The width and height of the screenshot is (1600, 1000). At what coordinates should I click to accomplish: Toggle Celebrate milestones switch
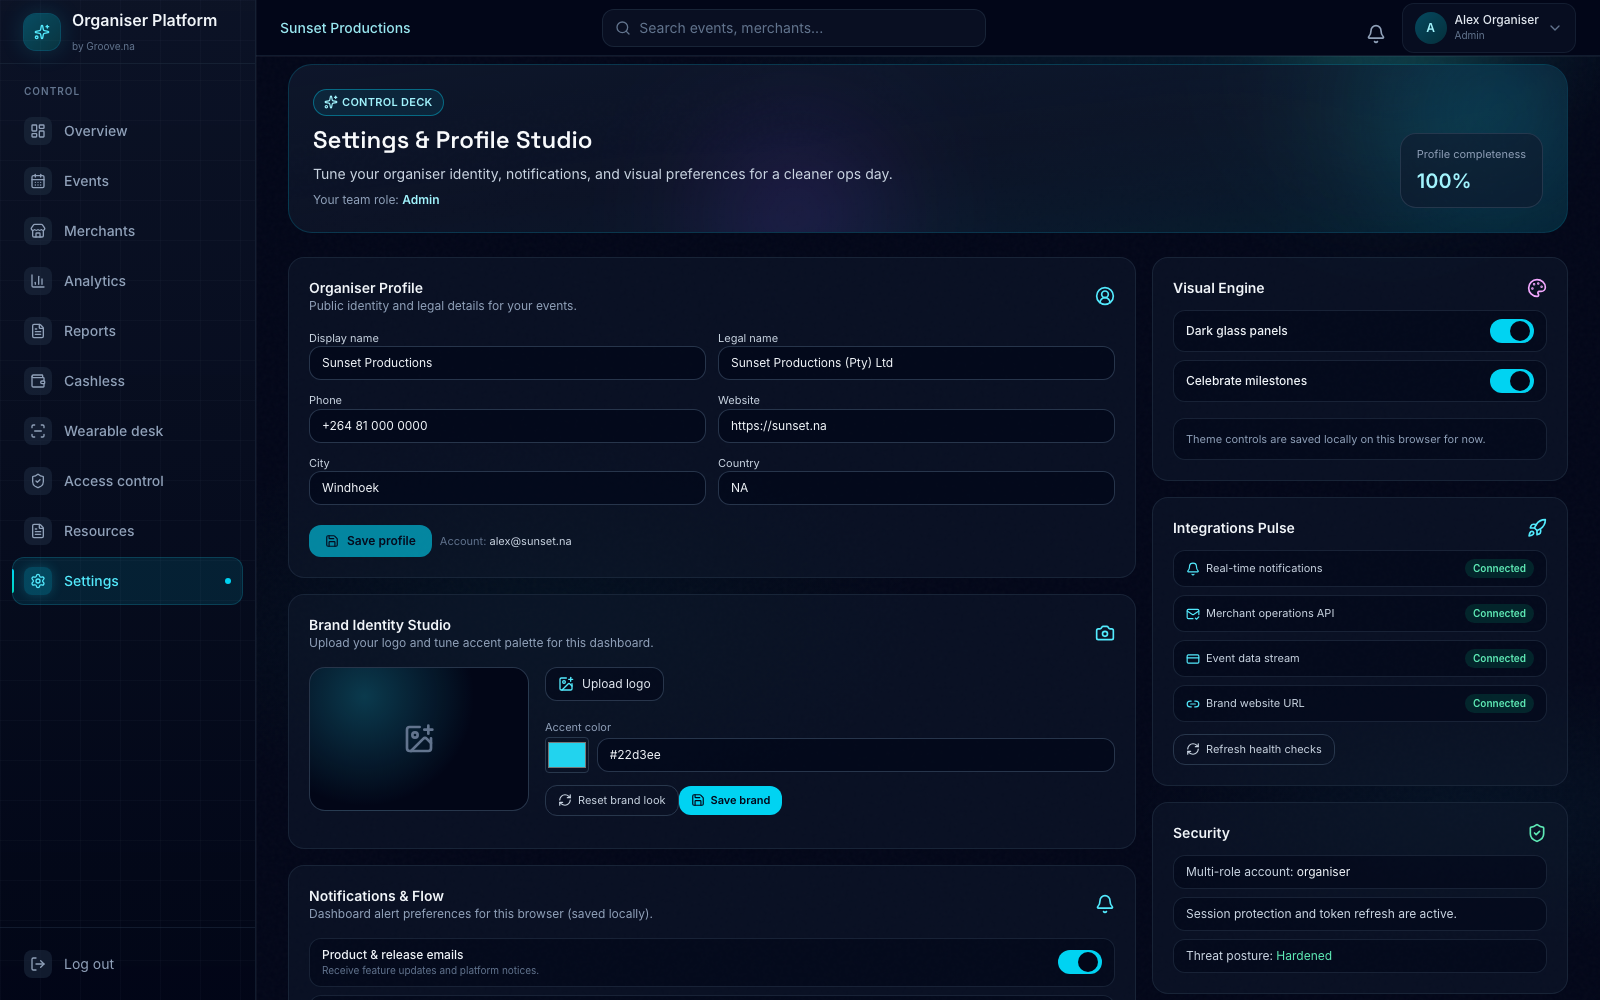click(1511, 381)
